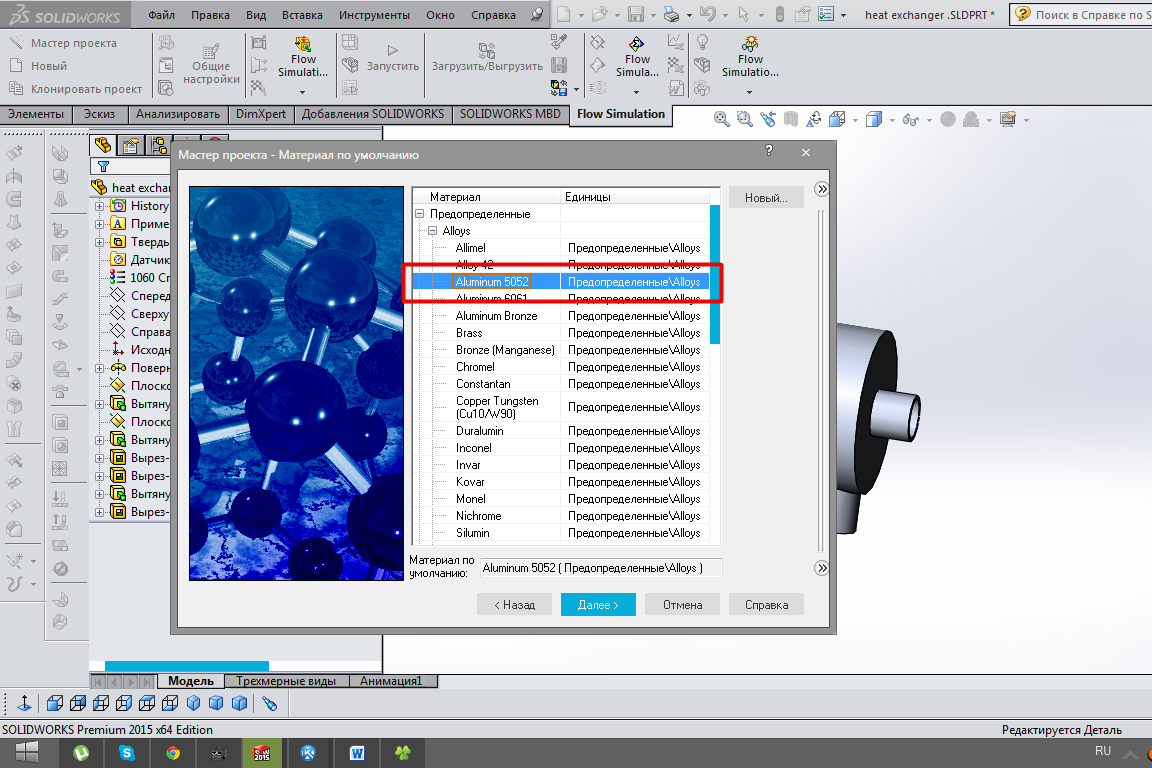This screenshot has height=768, width=1152.
Task: Open the Display Style dropdown arrow
Action: tap(892, 120)
